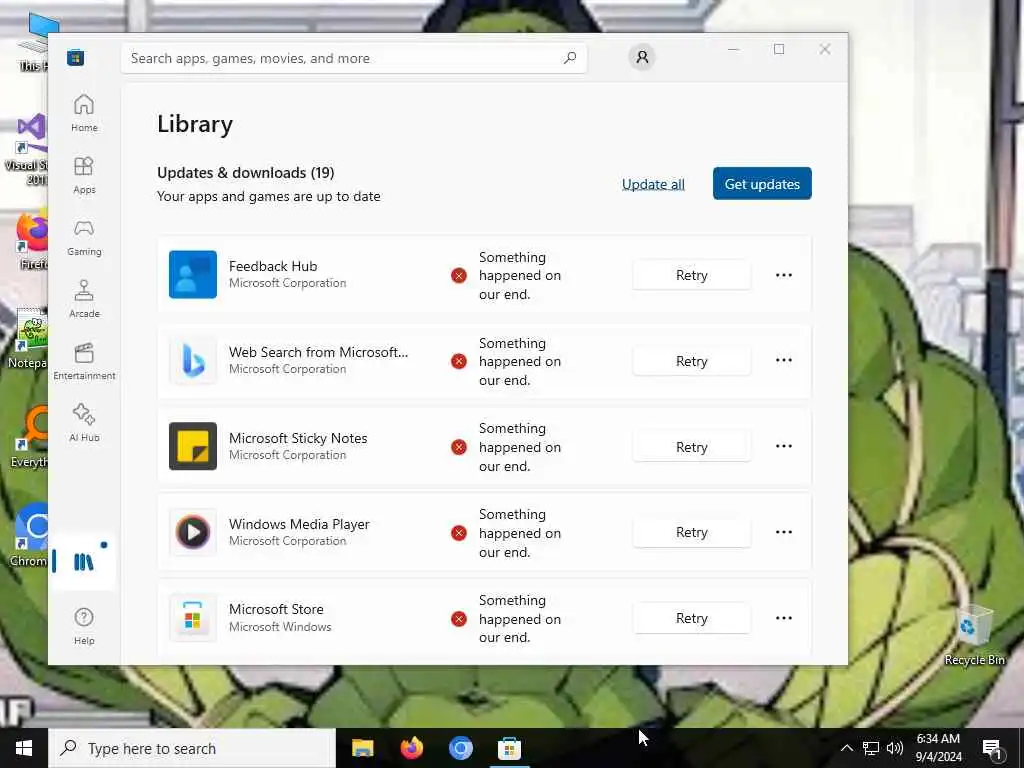Screen dimensions: 1024x768
Task: Minimize the Microsoft Store window
Action: point(733,50)
